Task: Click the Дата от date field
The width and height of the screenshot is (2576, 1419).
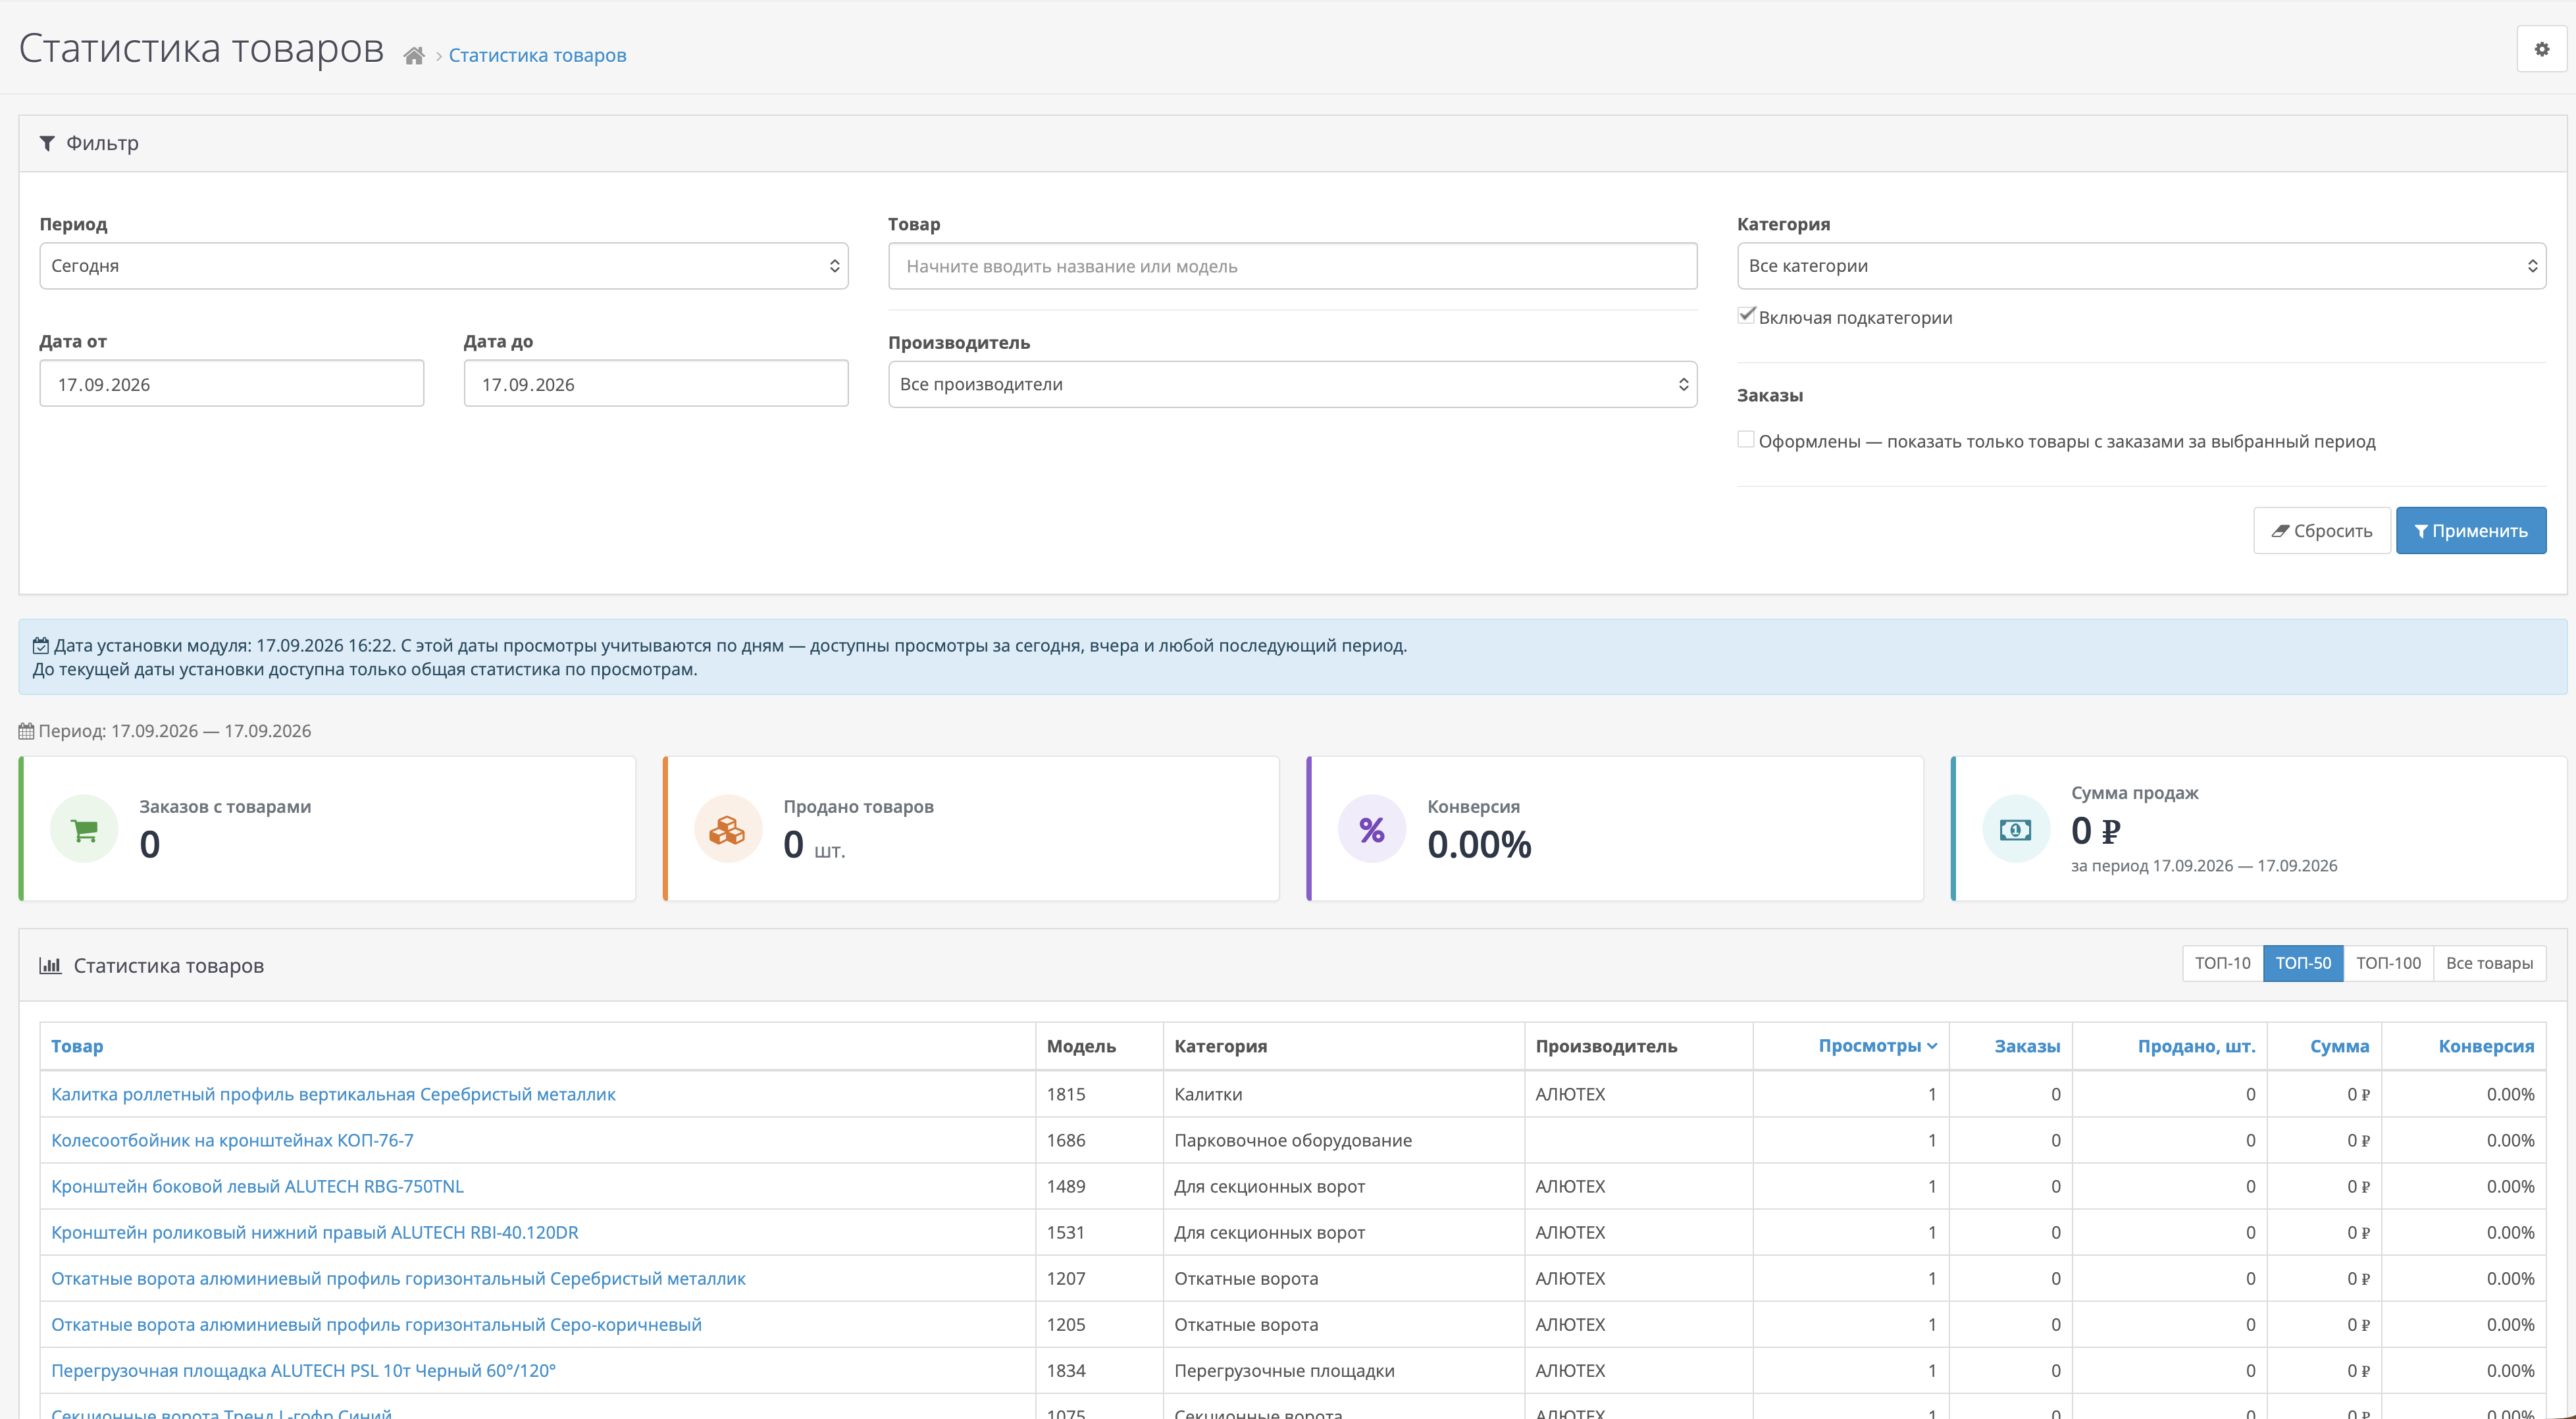Action: 232,384
